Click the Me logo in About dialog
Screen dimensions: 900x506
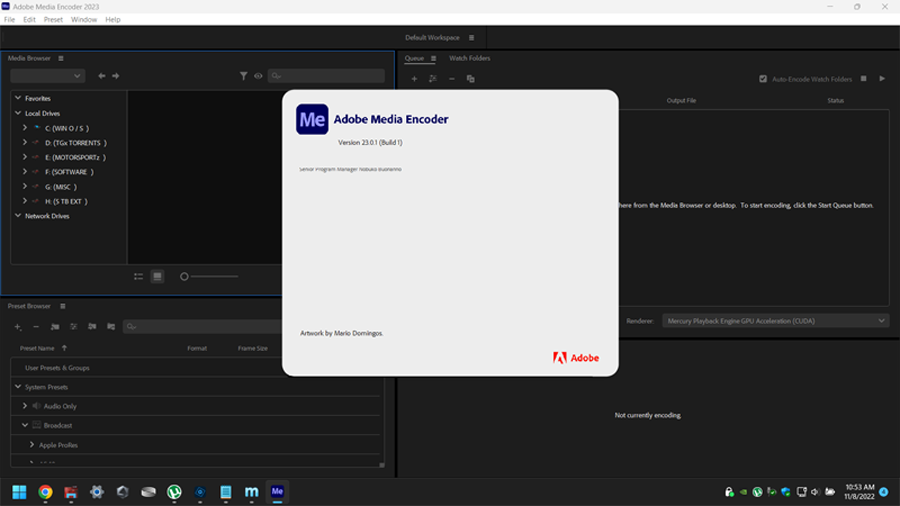point(312,119)
